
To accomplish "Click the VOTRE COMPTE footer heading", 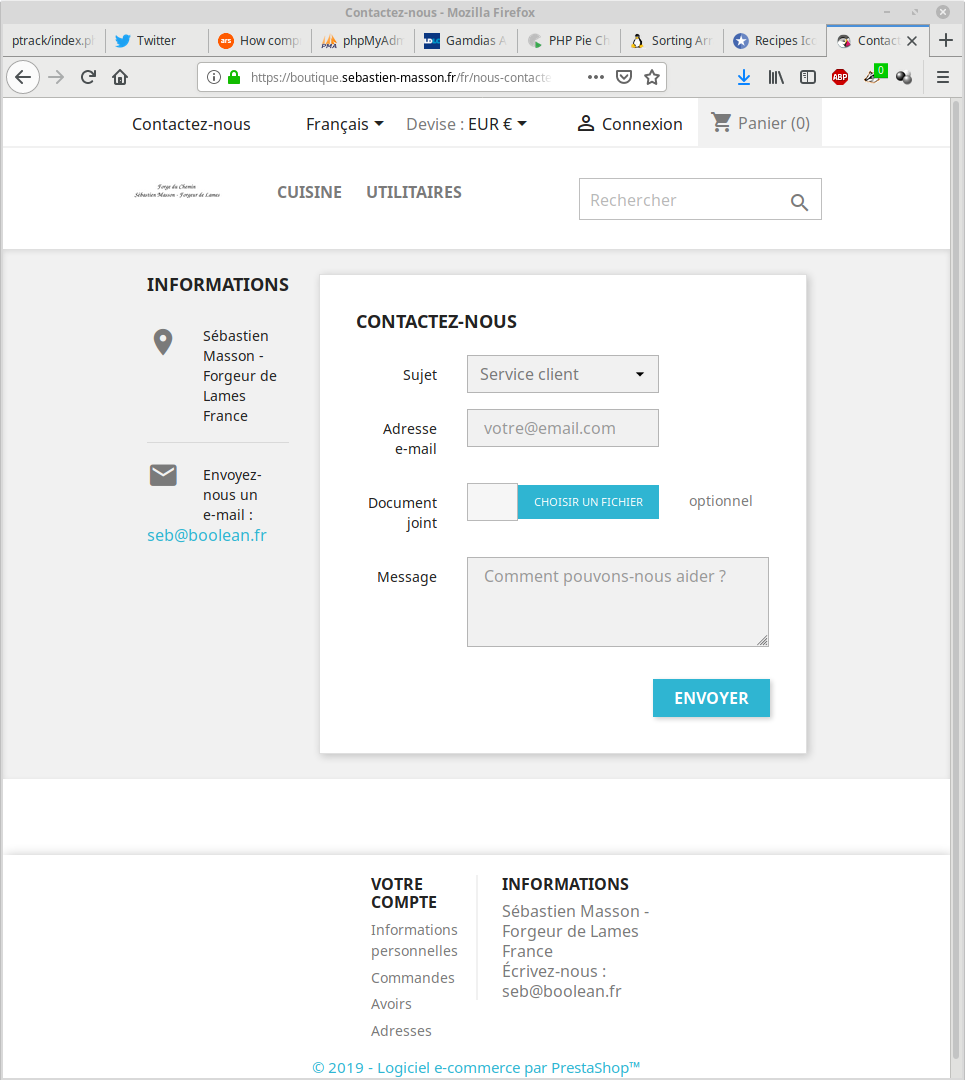I will 404,893.
